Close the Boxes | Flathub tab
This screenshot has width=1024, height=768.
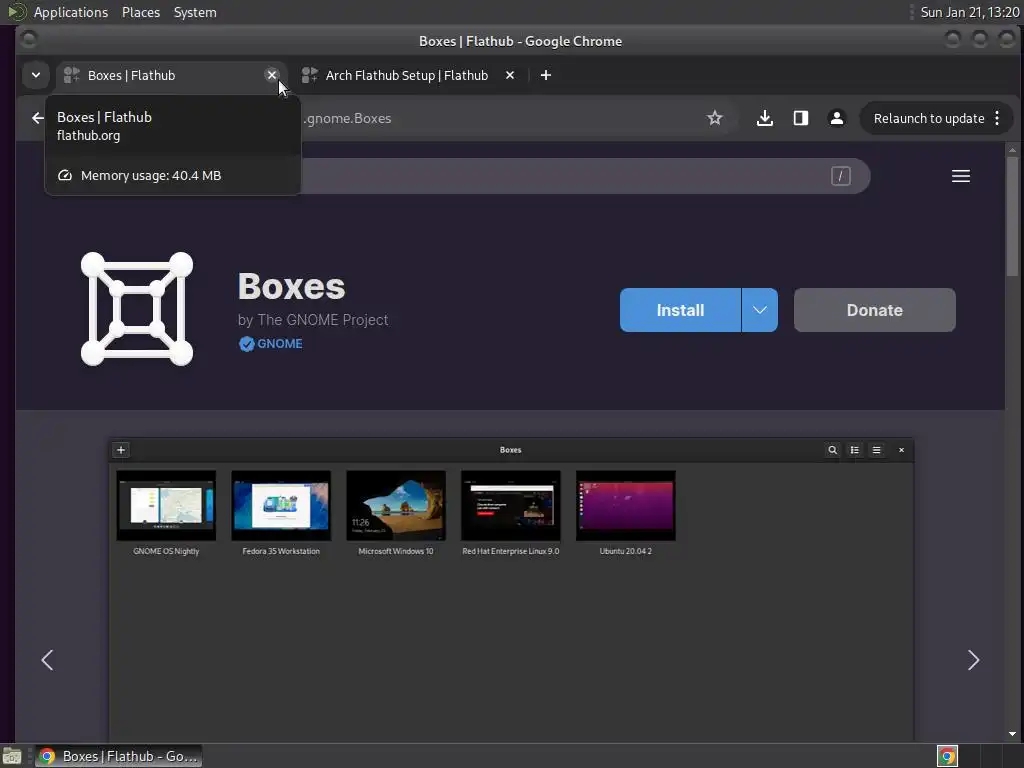pos(272,75)
